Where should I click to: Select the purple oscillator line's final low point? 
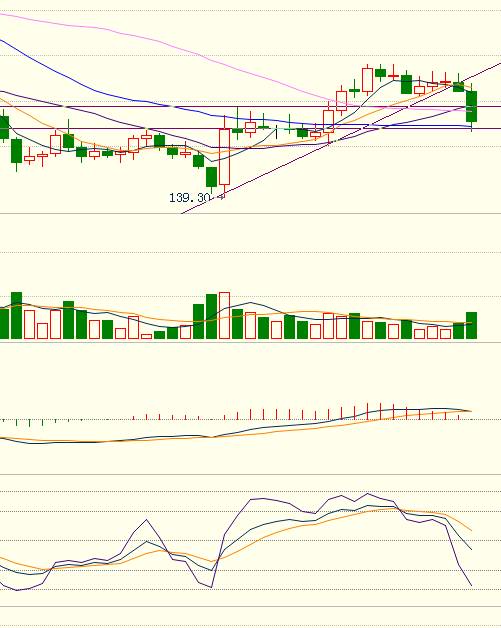point(471,585)
